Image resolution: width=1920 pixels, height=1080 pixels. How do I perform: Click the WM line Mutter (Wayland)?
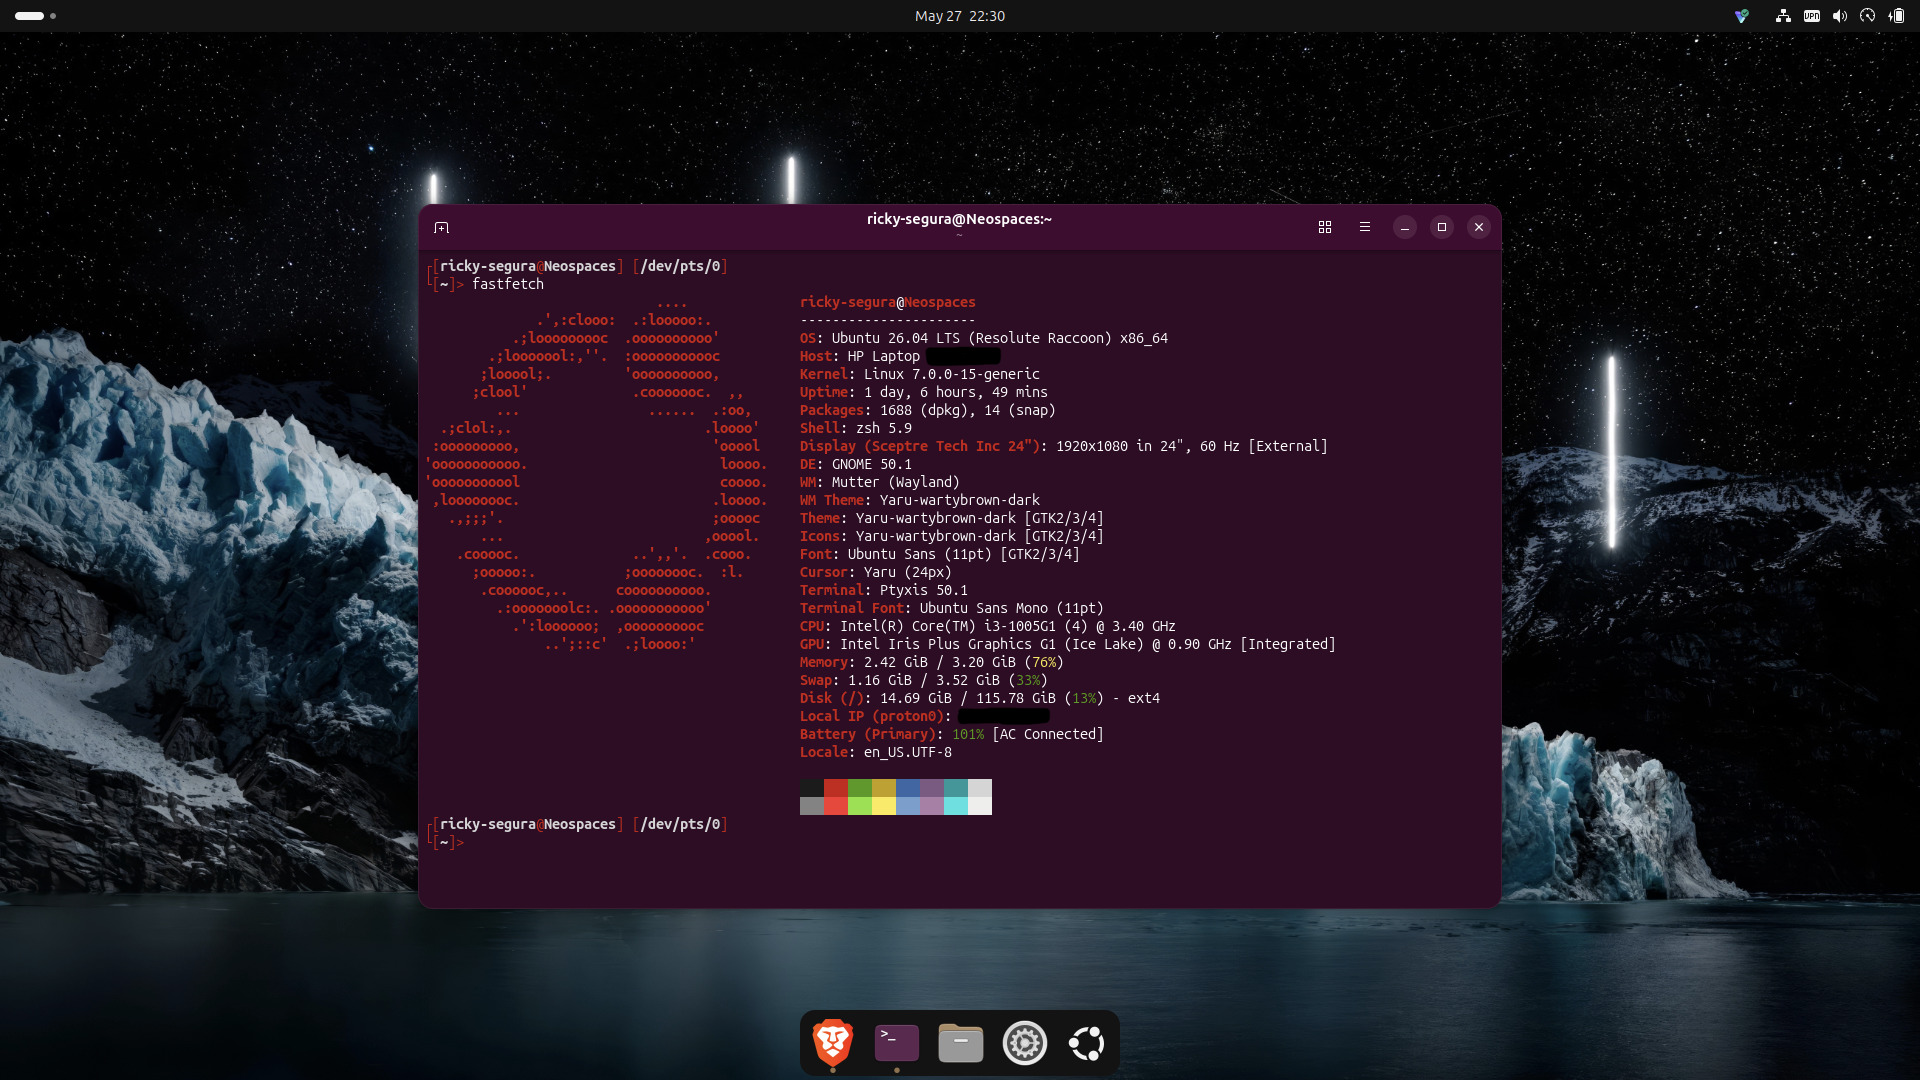tap(880, 482)
